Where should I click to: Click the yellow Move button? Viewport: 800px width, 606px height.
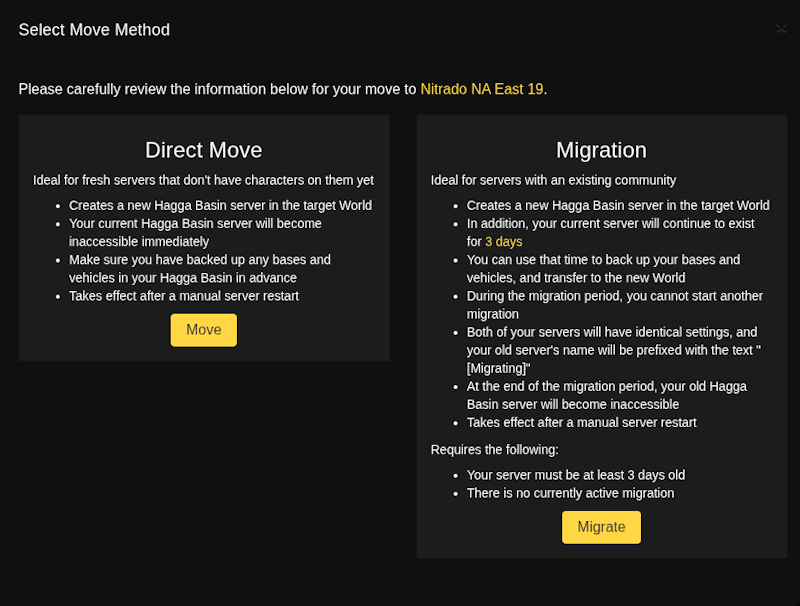pos(204,330)
